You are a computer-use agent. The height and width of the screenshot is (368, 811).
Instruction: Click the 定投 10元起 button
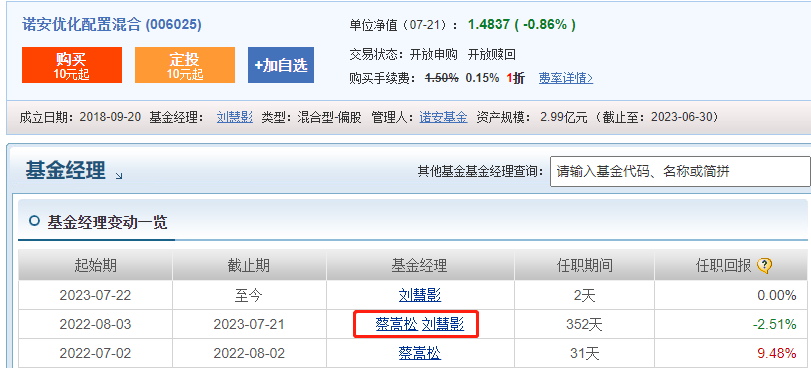185,65
